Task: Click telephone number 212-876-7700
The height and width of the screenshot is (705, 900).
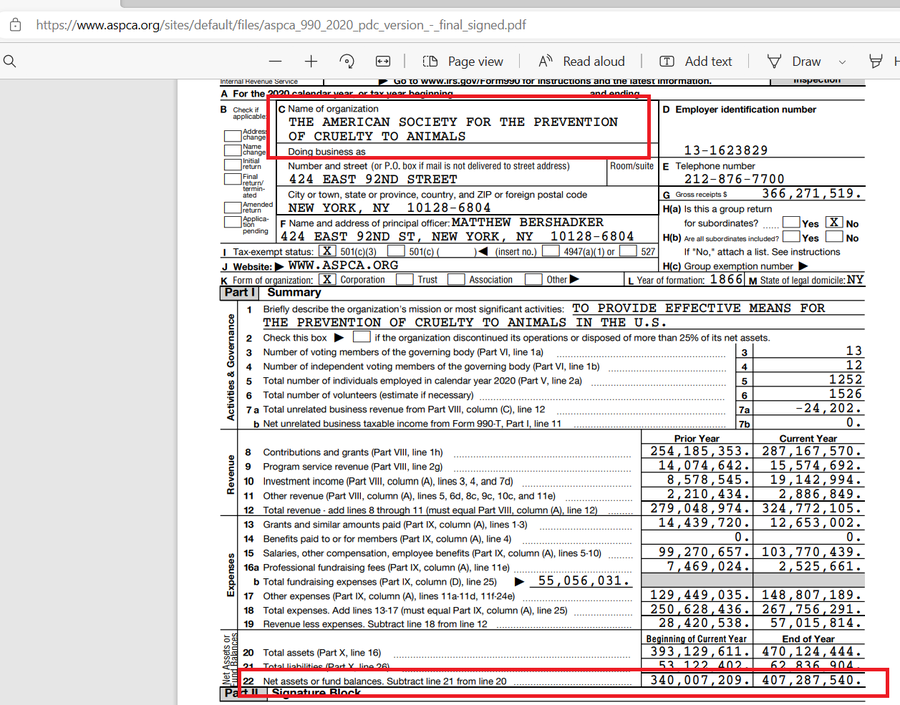Action: (734, 179)
